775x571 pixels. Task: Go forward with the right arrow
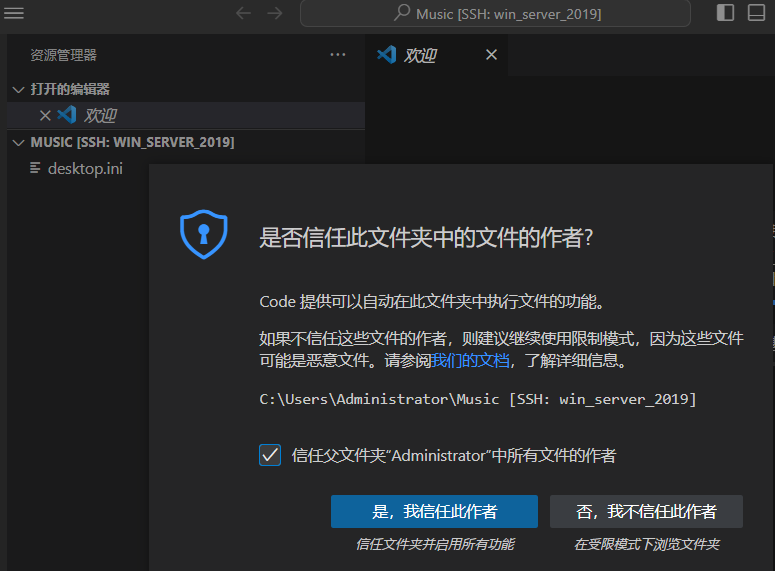click(x=275, y=13)
